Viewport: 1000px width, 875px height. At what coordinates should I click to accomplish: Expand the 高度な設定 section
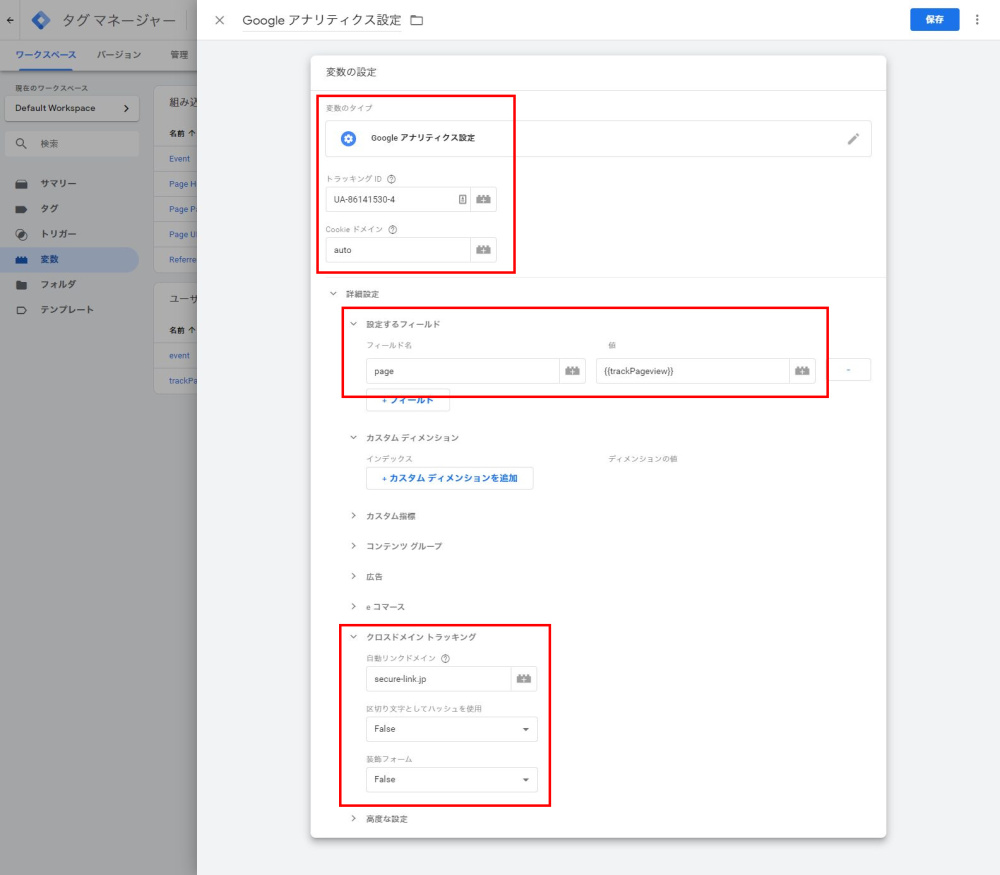(x=386, y=819)
